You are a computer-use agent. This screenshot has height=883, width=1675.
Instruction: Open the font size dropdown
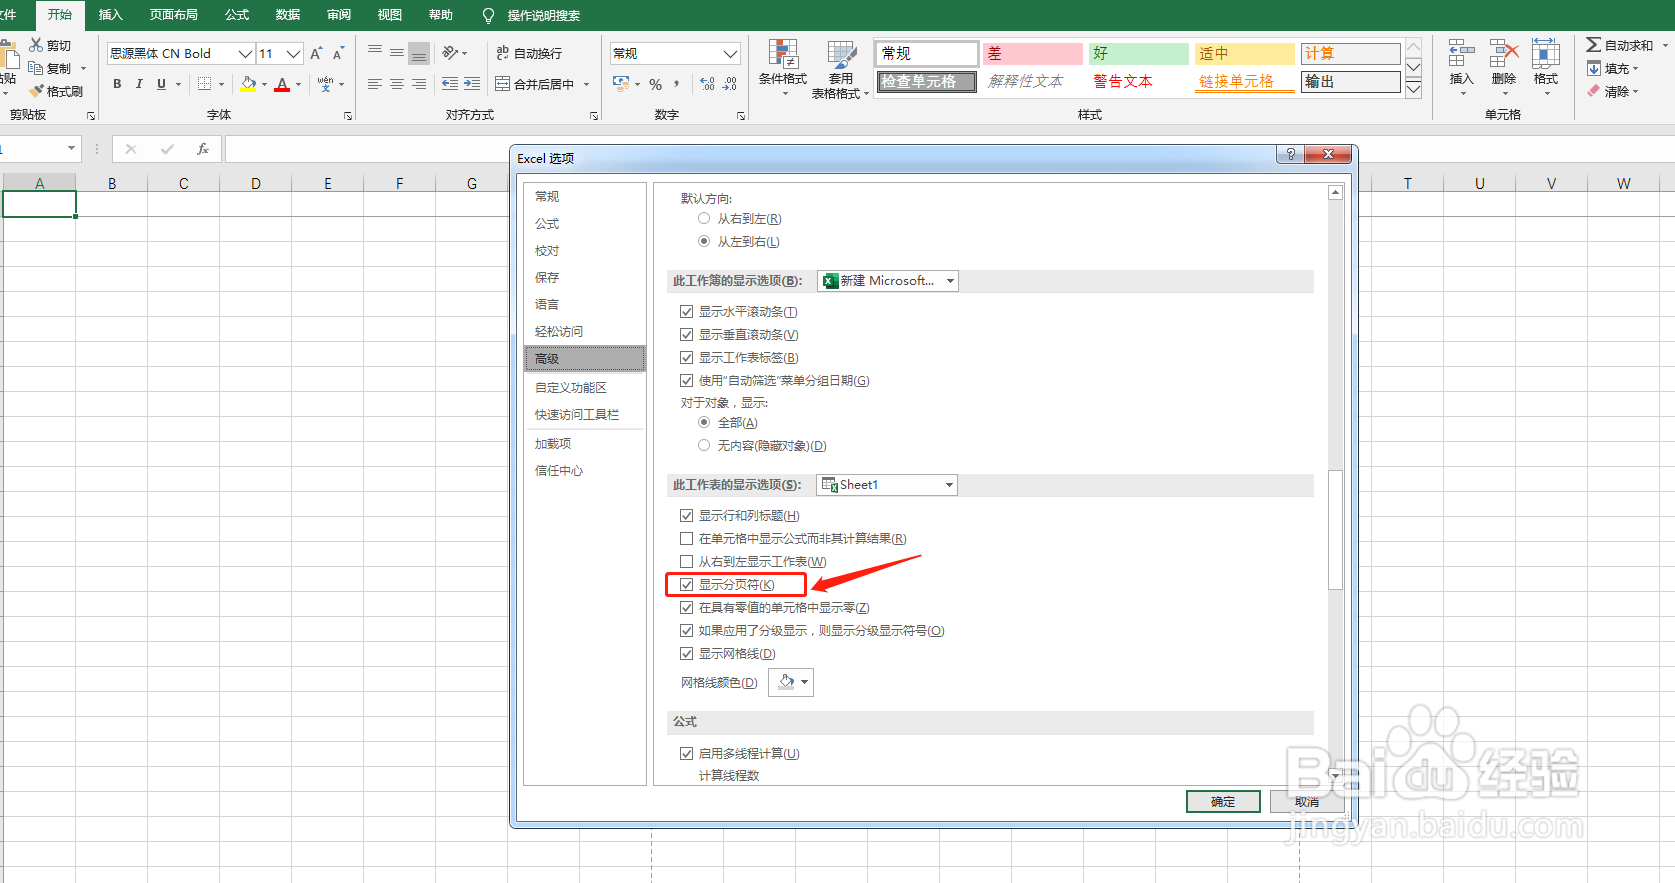click(293, 53)
